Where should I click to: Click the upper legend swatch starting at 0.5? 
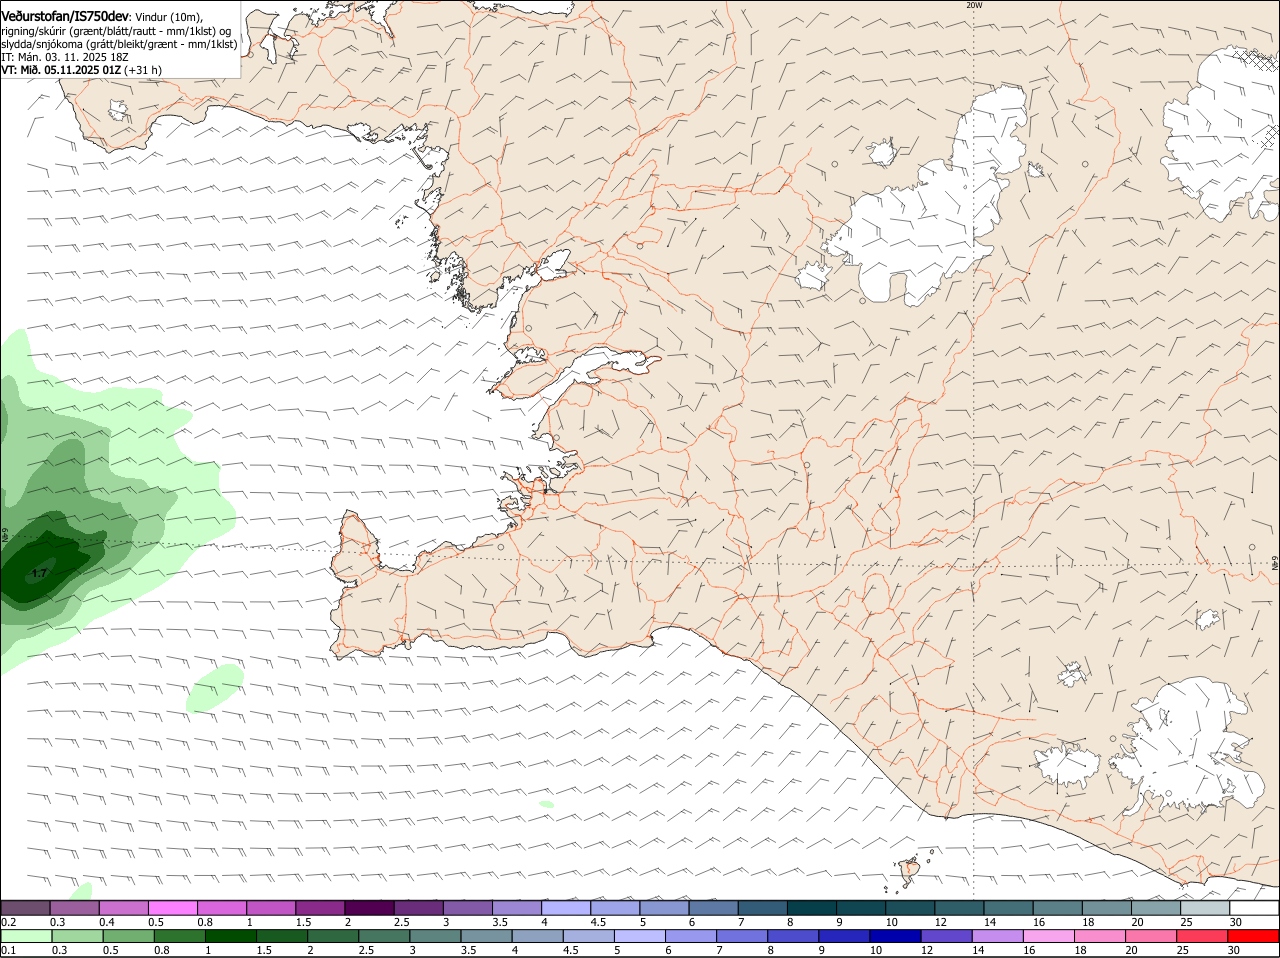(x=172, y=908)
